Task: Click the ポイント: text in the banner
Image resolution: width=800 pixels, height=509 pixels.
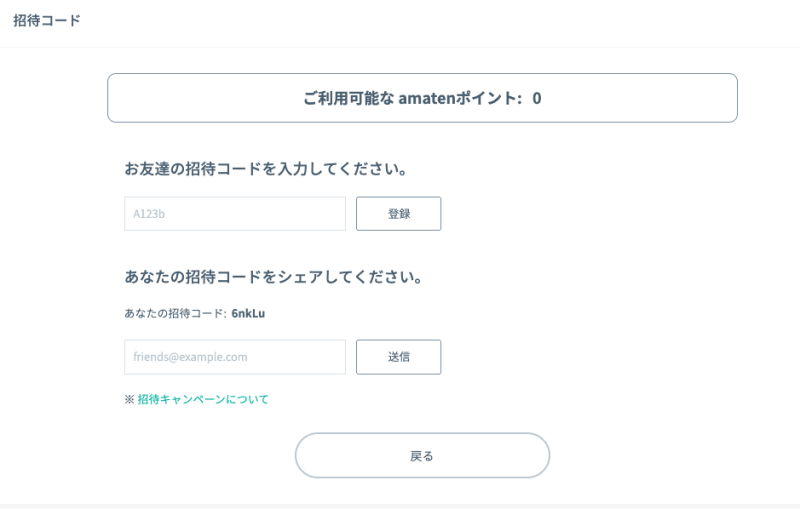Action: pos(491,98)
